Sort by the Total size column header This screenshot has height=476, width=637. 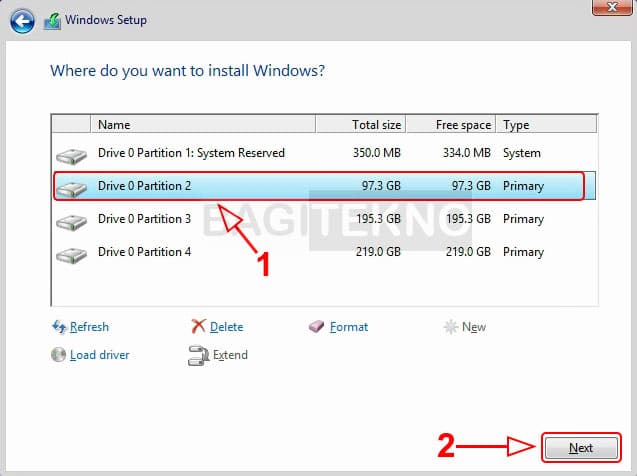point(360,124)
